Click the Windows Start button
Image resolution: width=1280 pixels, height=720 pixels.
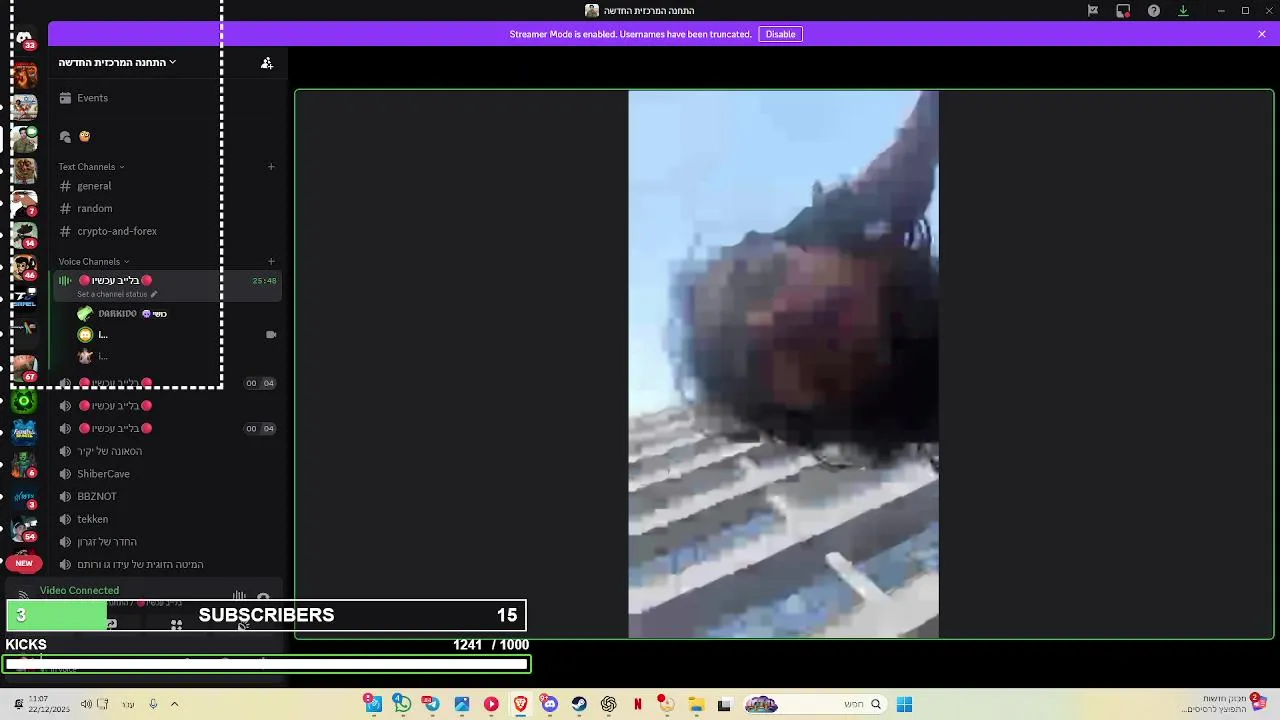coord(904,704)
